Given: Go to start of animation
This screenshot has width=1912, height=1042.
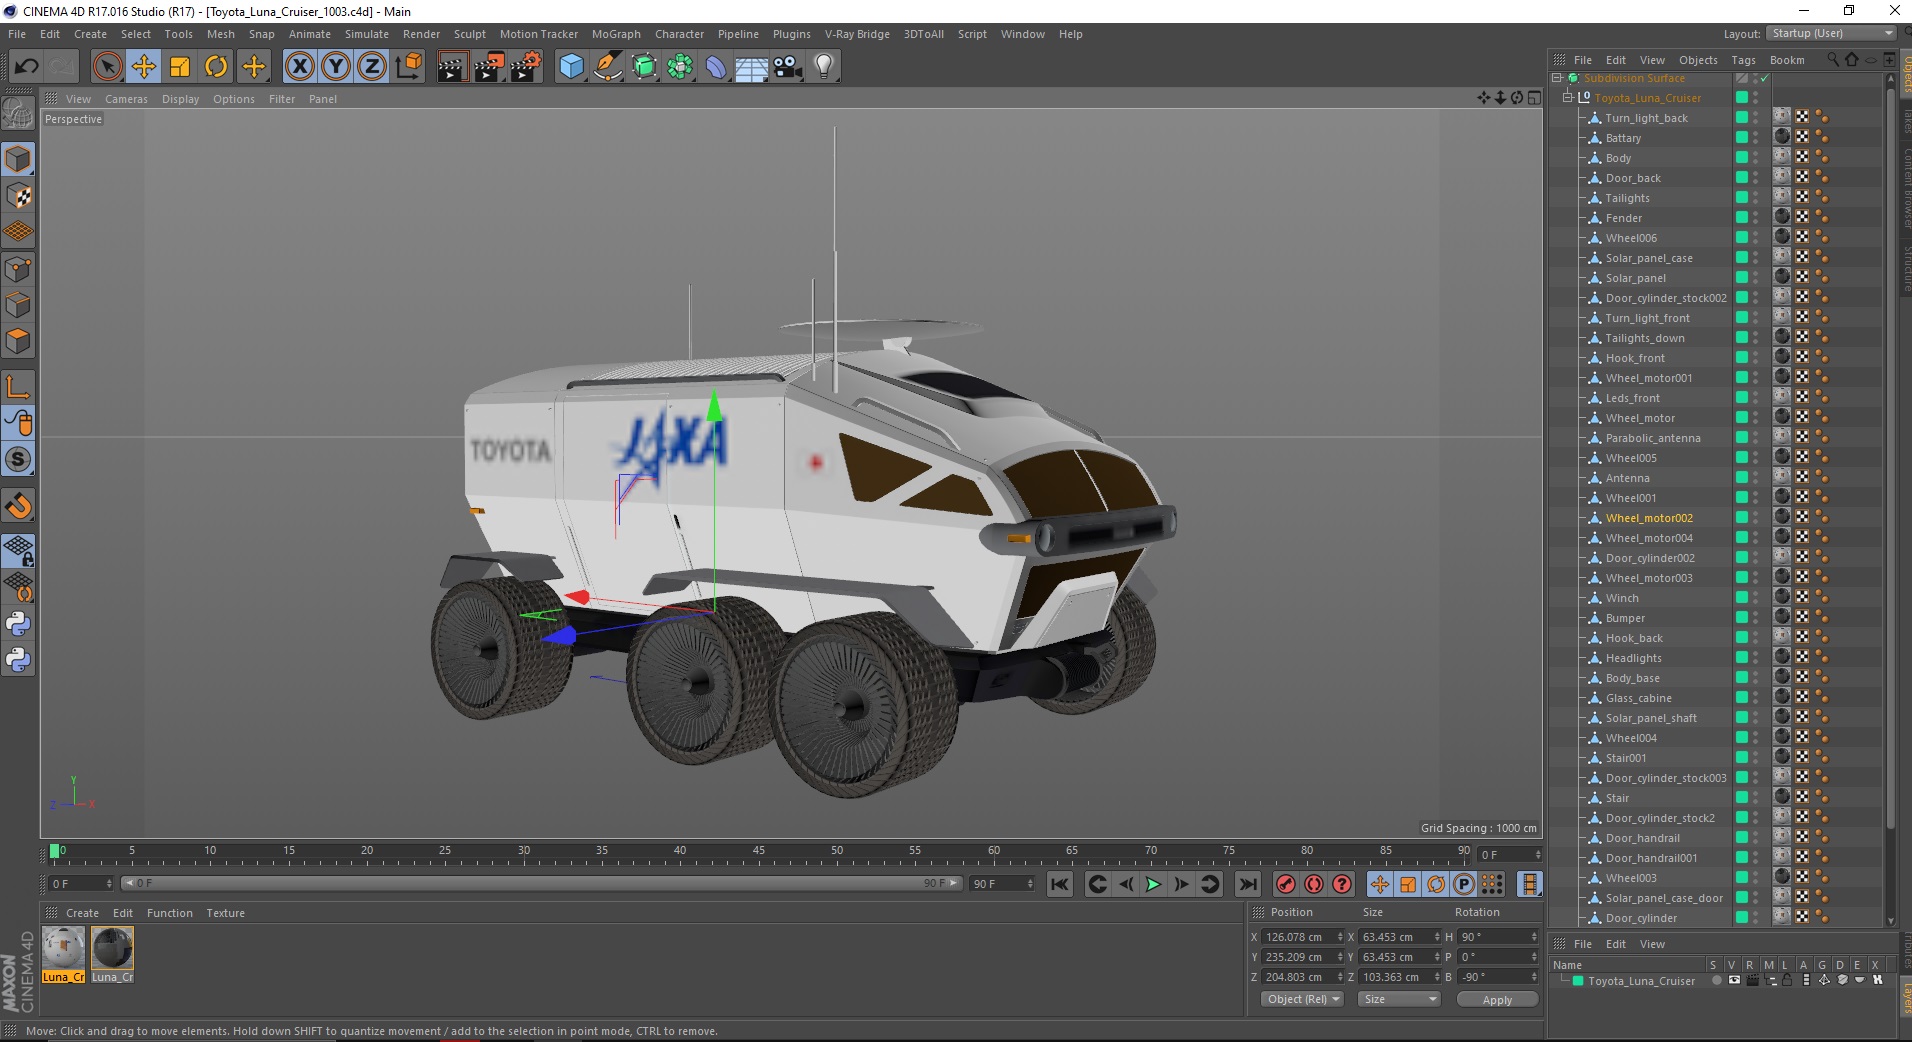Looking at the screenshot, I should coord(1060,884).
